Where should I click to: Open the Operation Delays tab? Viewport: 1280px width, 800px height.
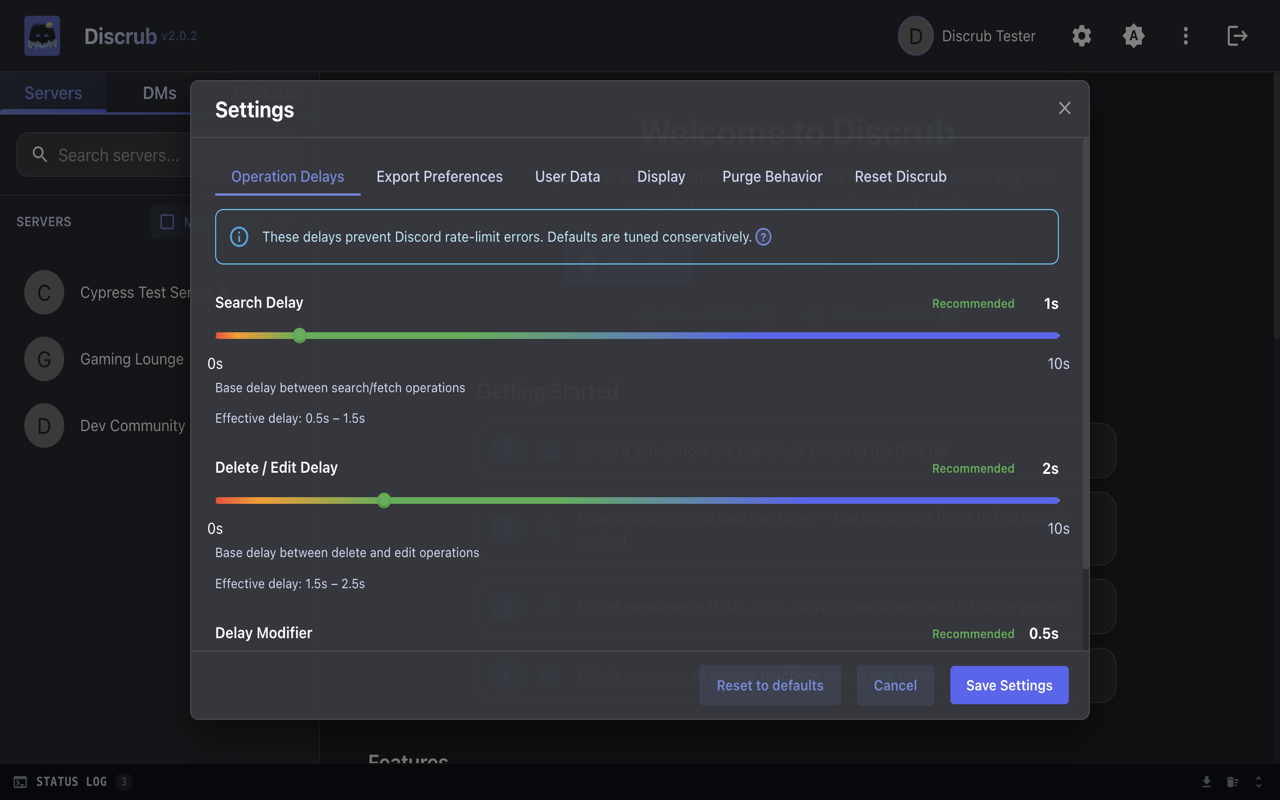tap(288, 176)
